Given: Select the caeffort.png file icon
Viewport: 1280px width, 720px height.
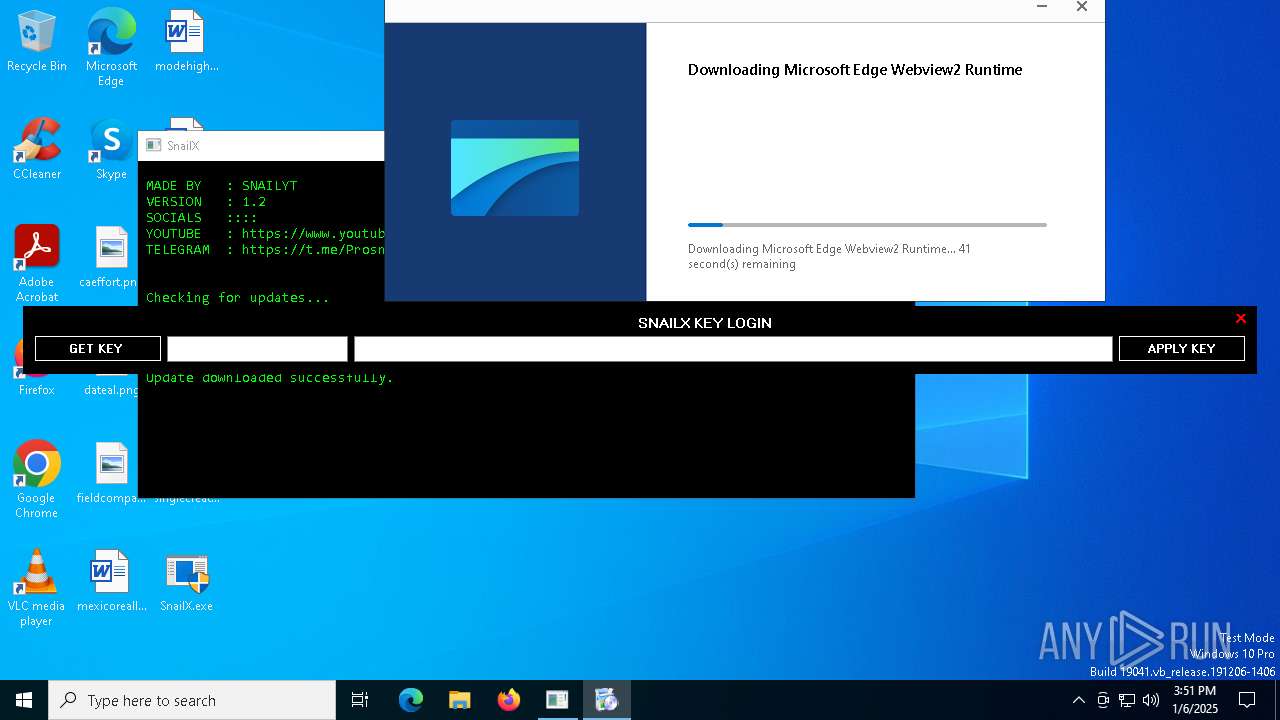Looking at the screenshot, I should (x=110, y=258).
